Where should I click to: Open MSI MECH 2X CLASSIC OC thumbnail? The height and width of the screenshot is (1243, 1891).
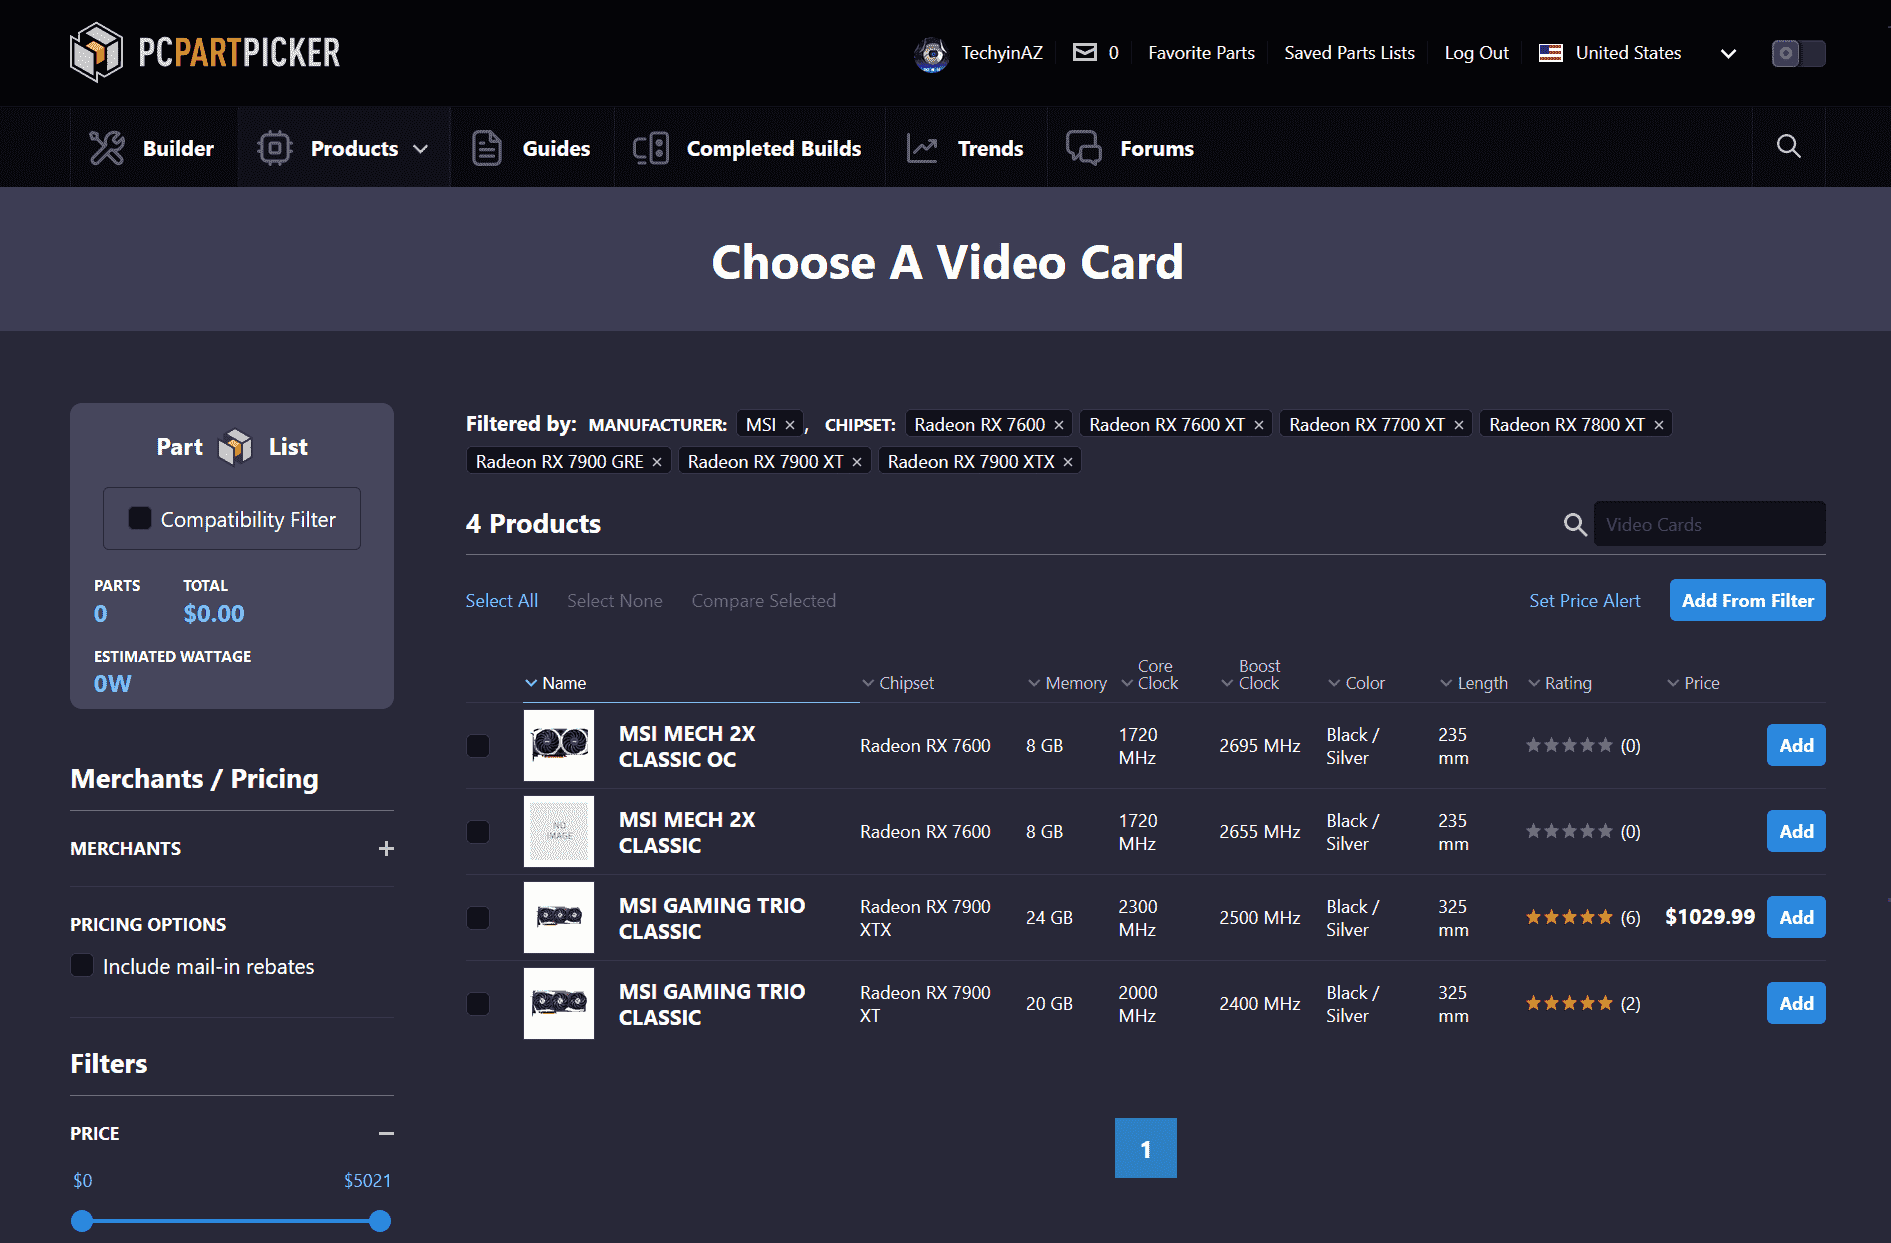point(559,745)
